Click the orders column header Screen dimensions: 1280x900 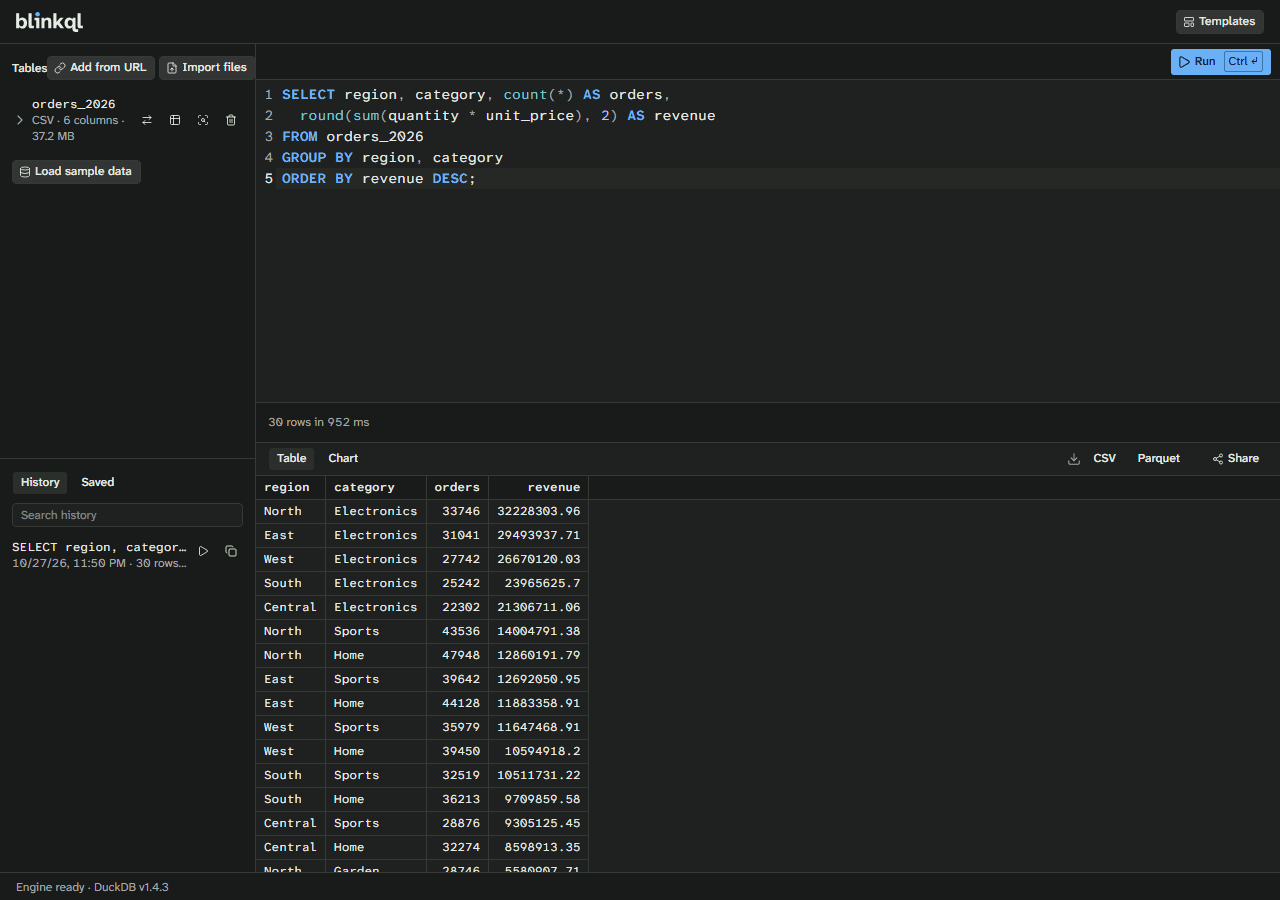[x=457, y=488]
